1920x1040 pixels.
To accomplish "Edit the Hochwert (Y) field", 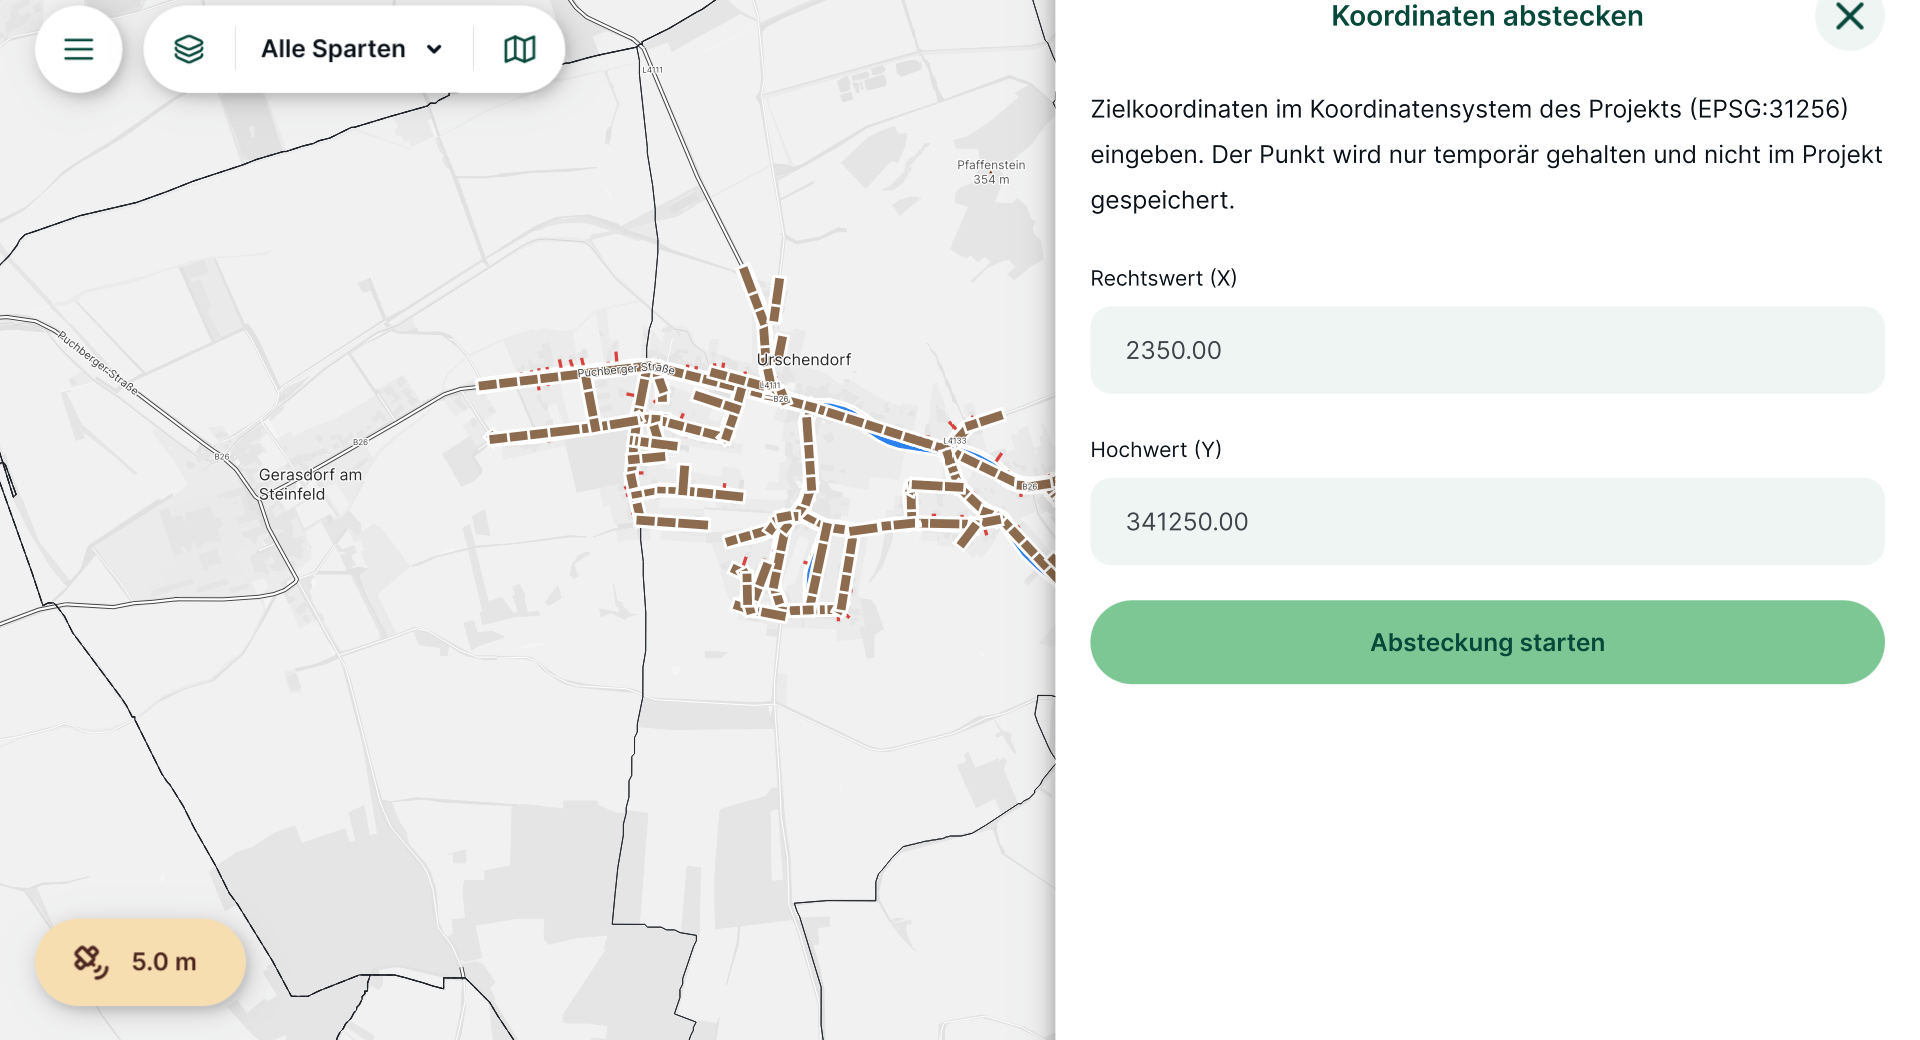I will tap(1487, 521).
